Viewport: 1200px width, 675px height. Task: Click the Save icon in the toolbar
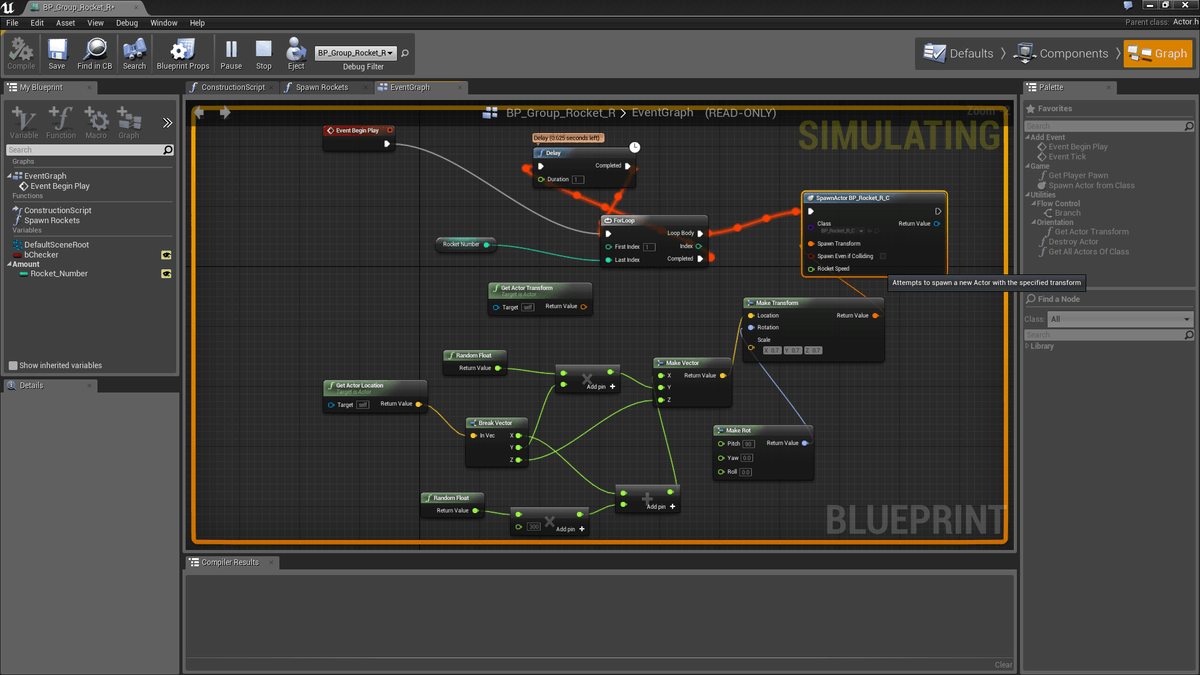[x=57, y=52]
